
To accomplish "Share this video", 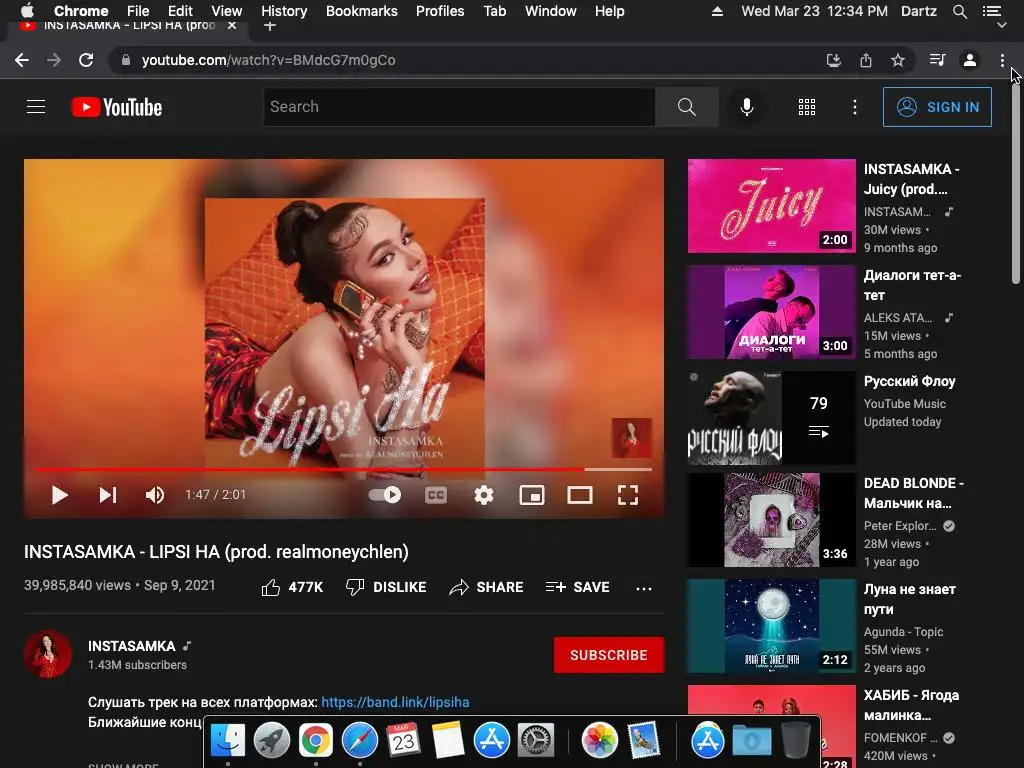I will click(487, 587).
